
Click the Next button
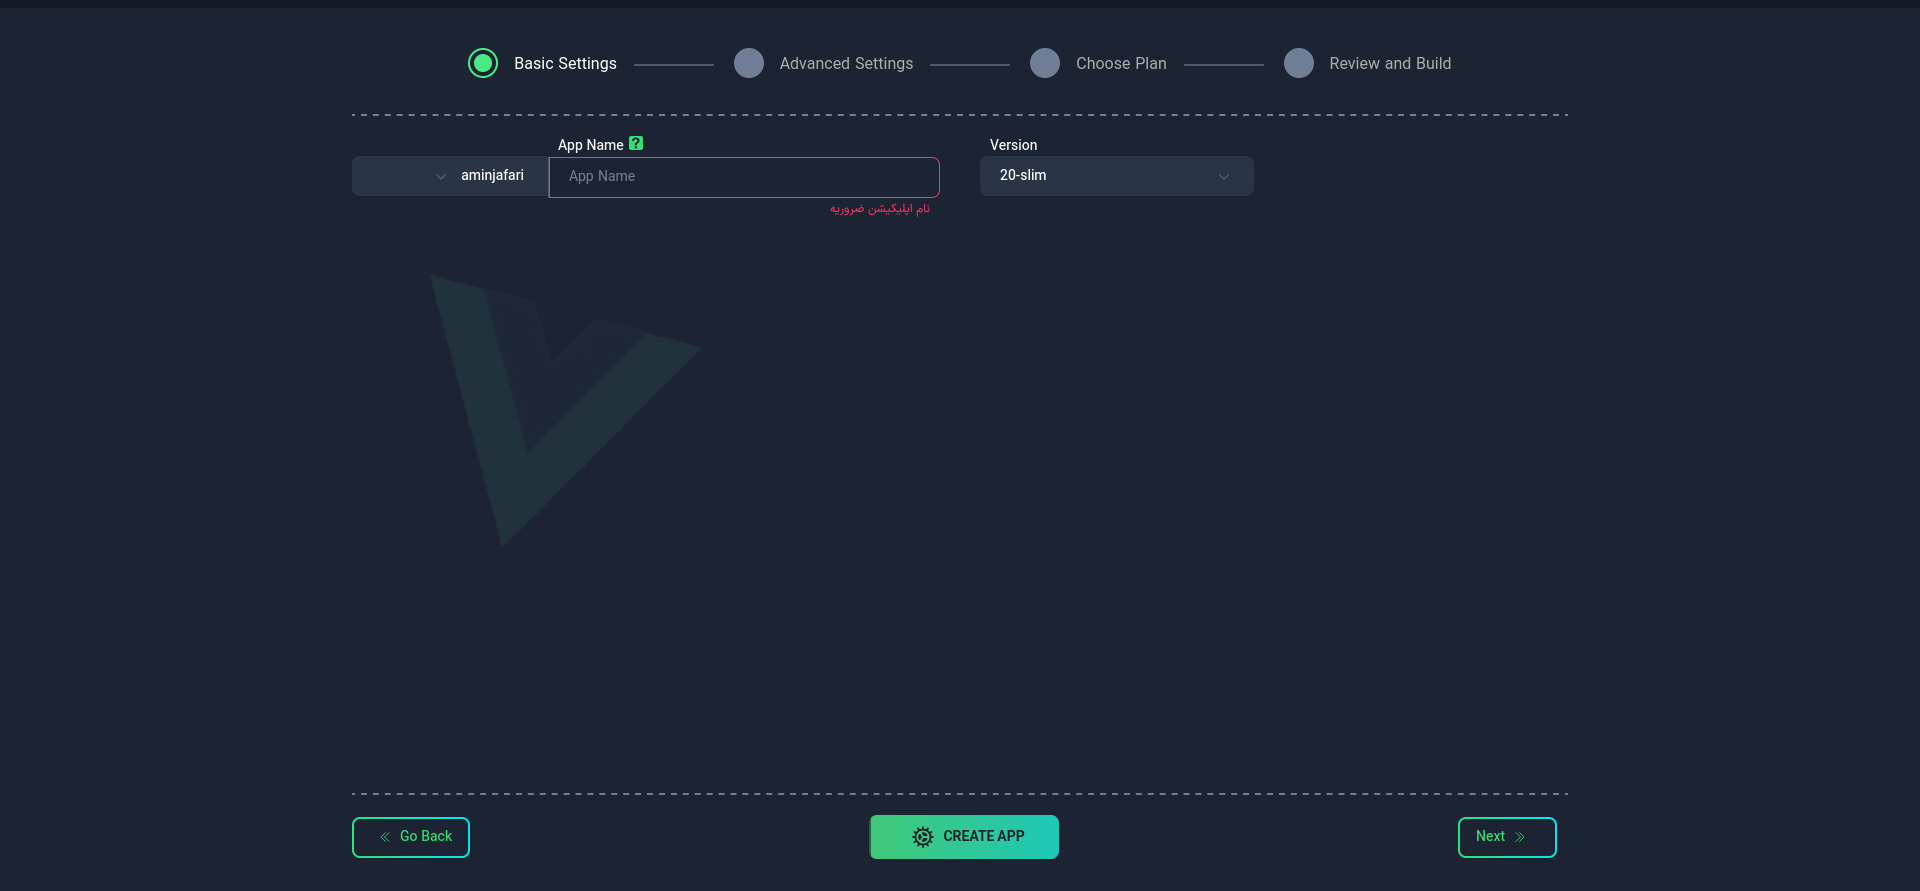tap(1507, 837)
